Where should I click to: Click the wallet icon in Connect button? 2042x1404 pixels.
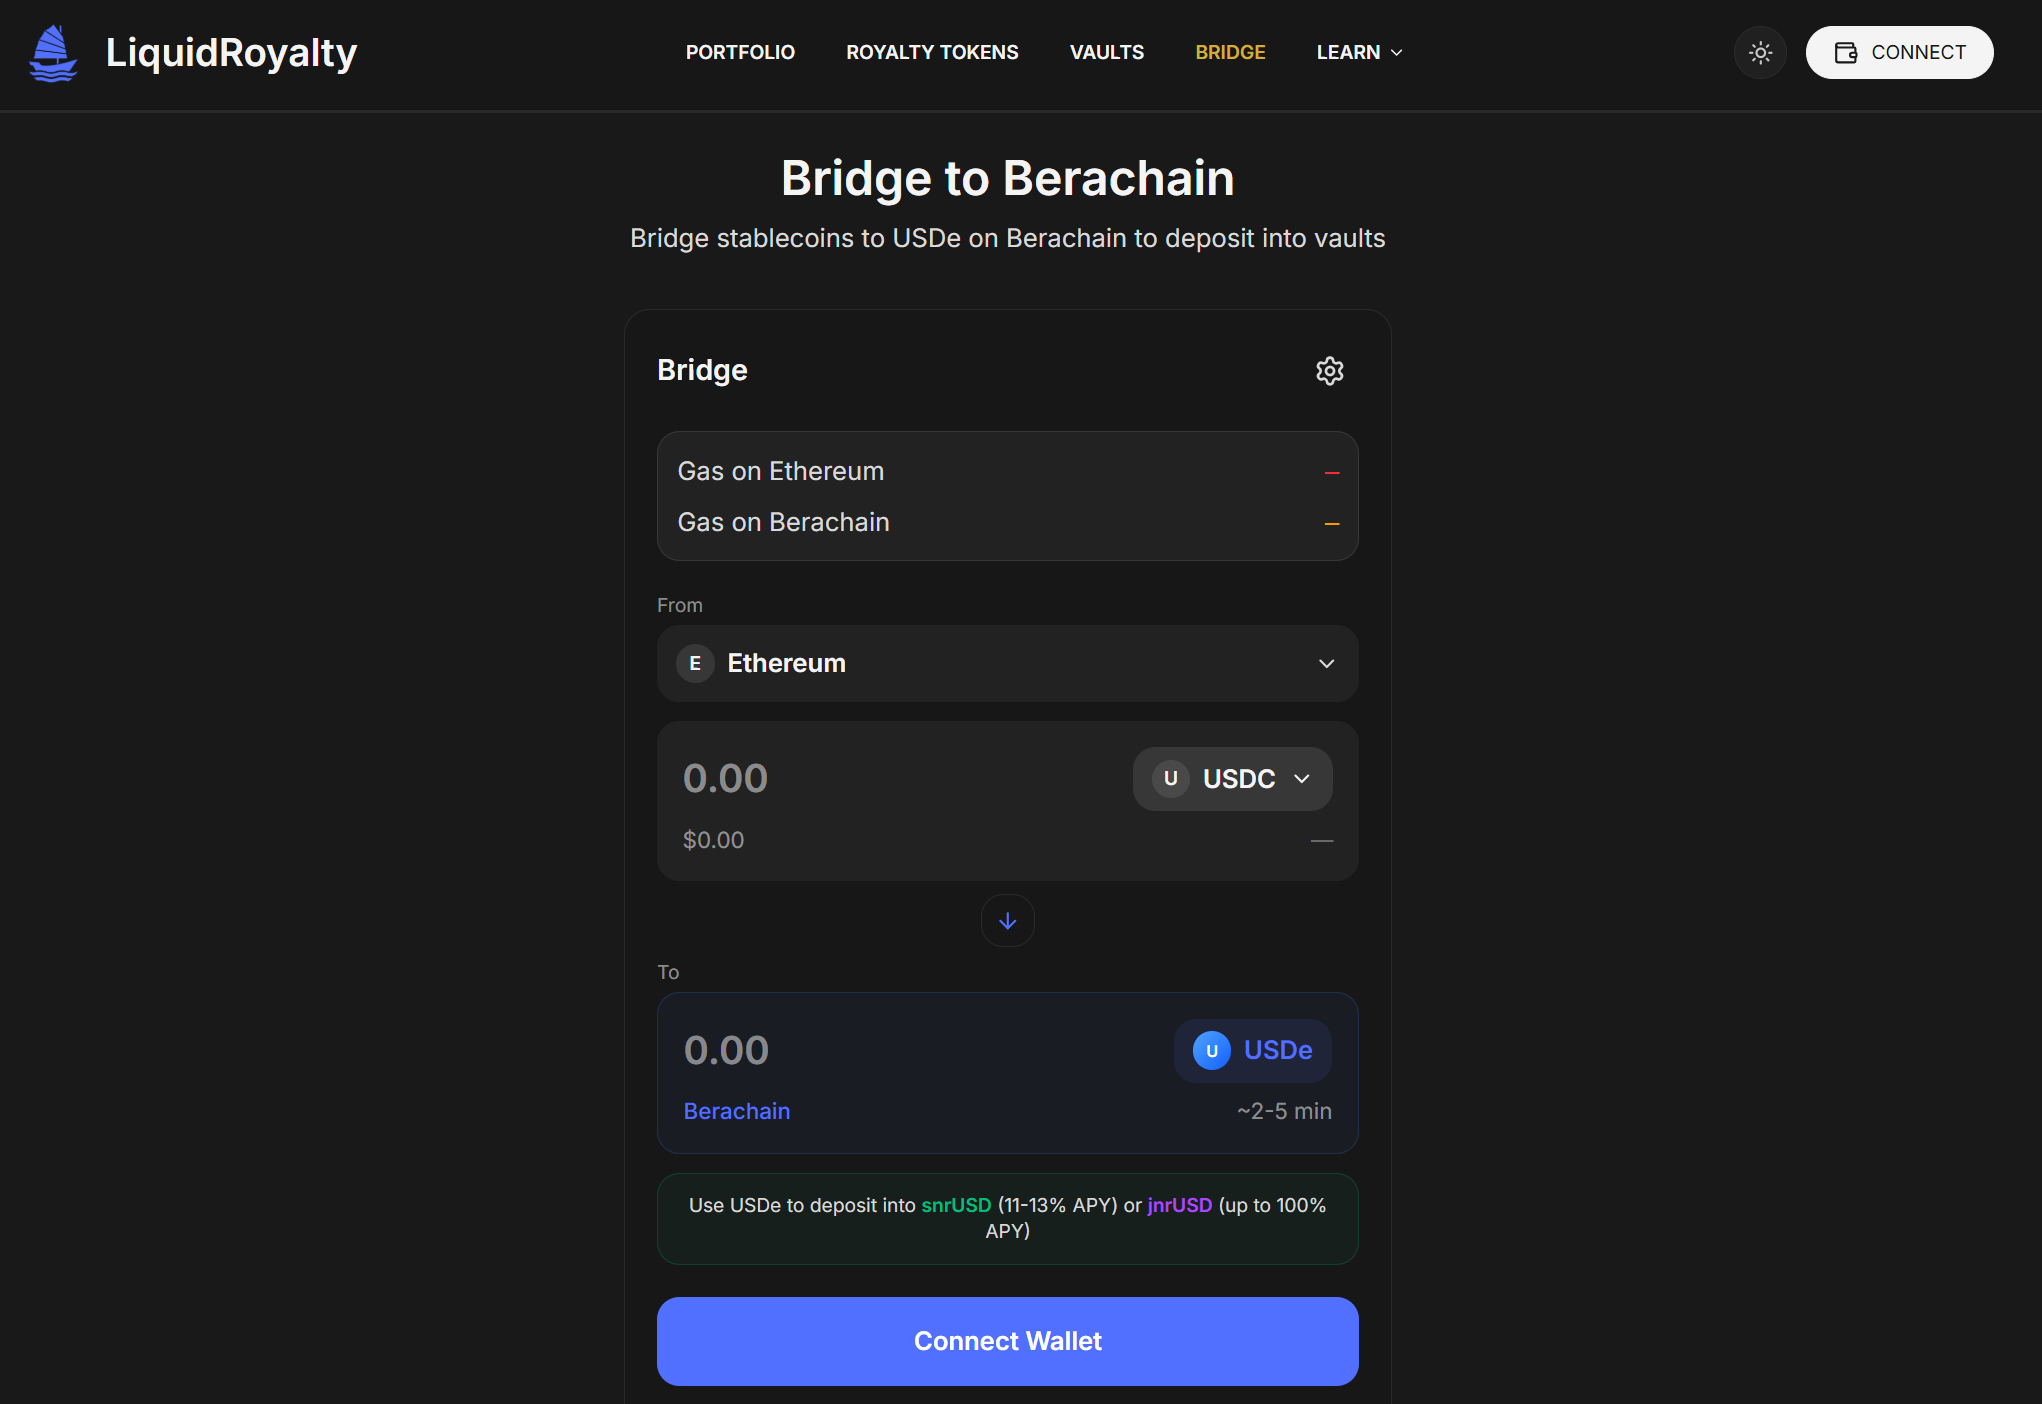click(1846, 53)
